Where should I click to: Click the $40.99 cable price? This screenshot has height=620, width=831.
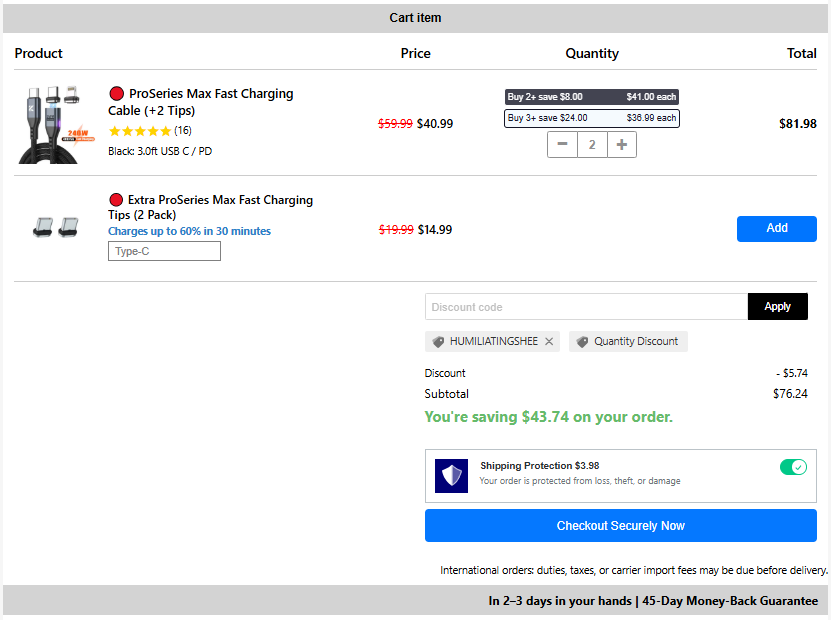coord(435,123)
